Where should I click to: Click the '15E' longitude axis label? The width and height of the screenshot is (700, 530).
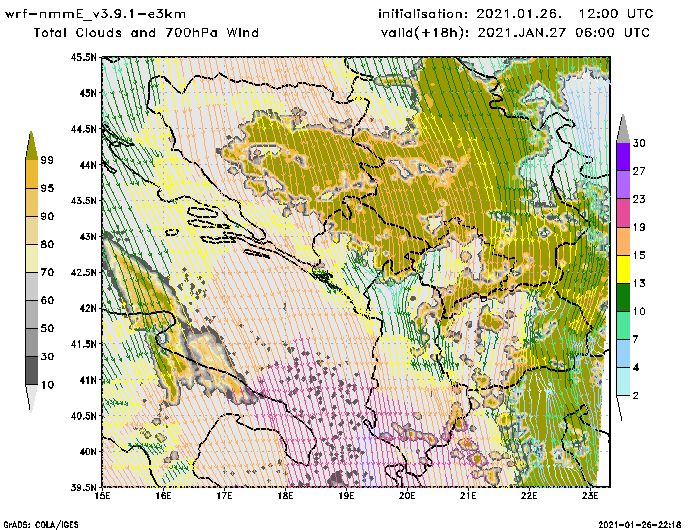(103, 496)
